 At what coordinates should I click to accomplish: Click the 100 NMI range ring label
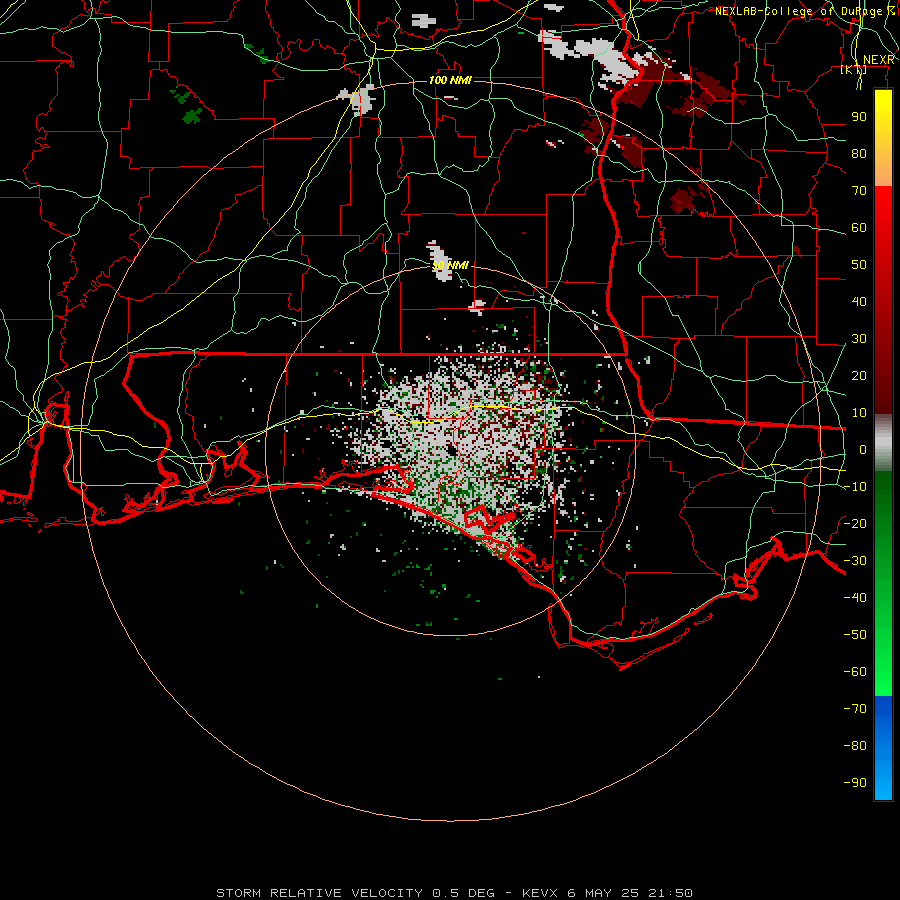click(451, 80)
